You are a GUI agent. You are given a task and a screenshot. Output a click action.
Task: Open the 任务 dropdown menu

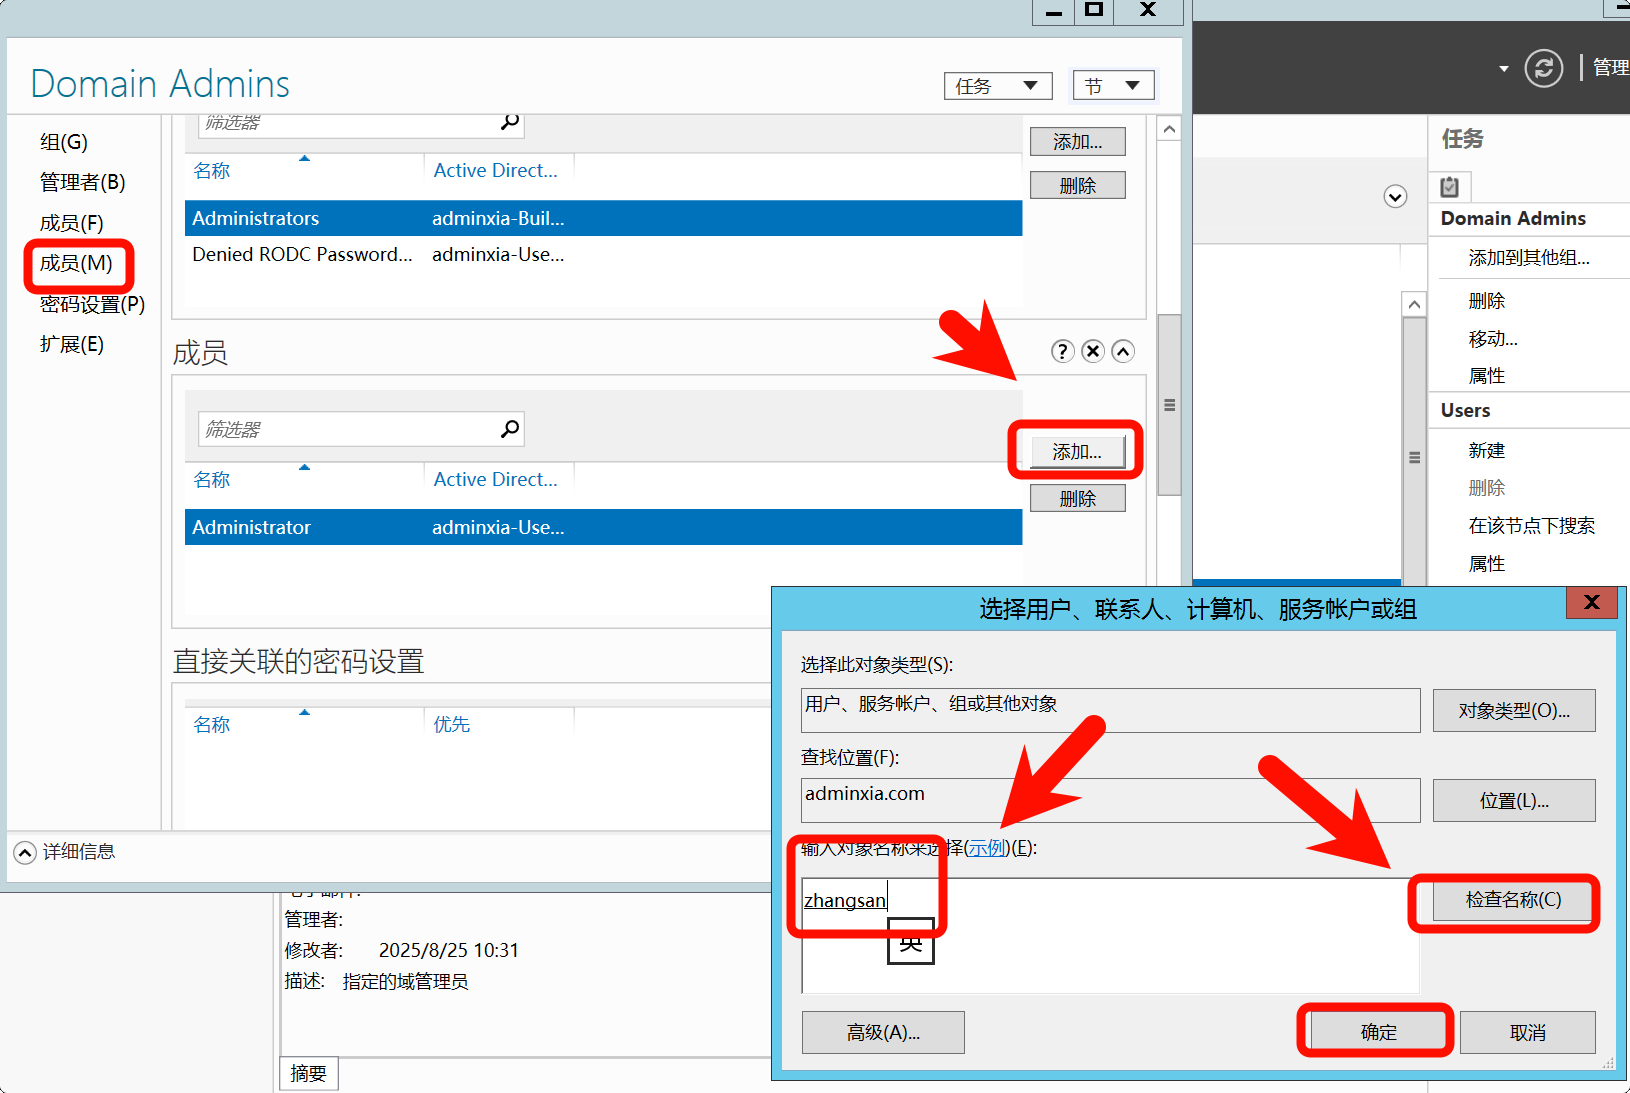point(997,86)
